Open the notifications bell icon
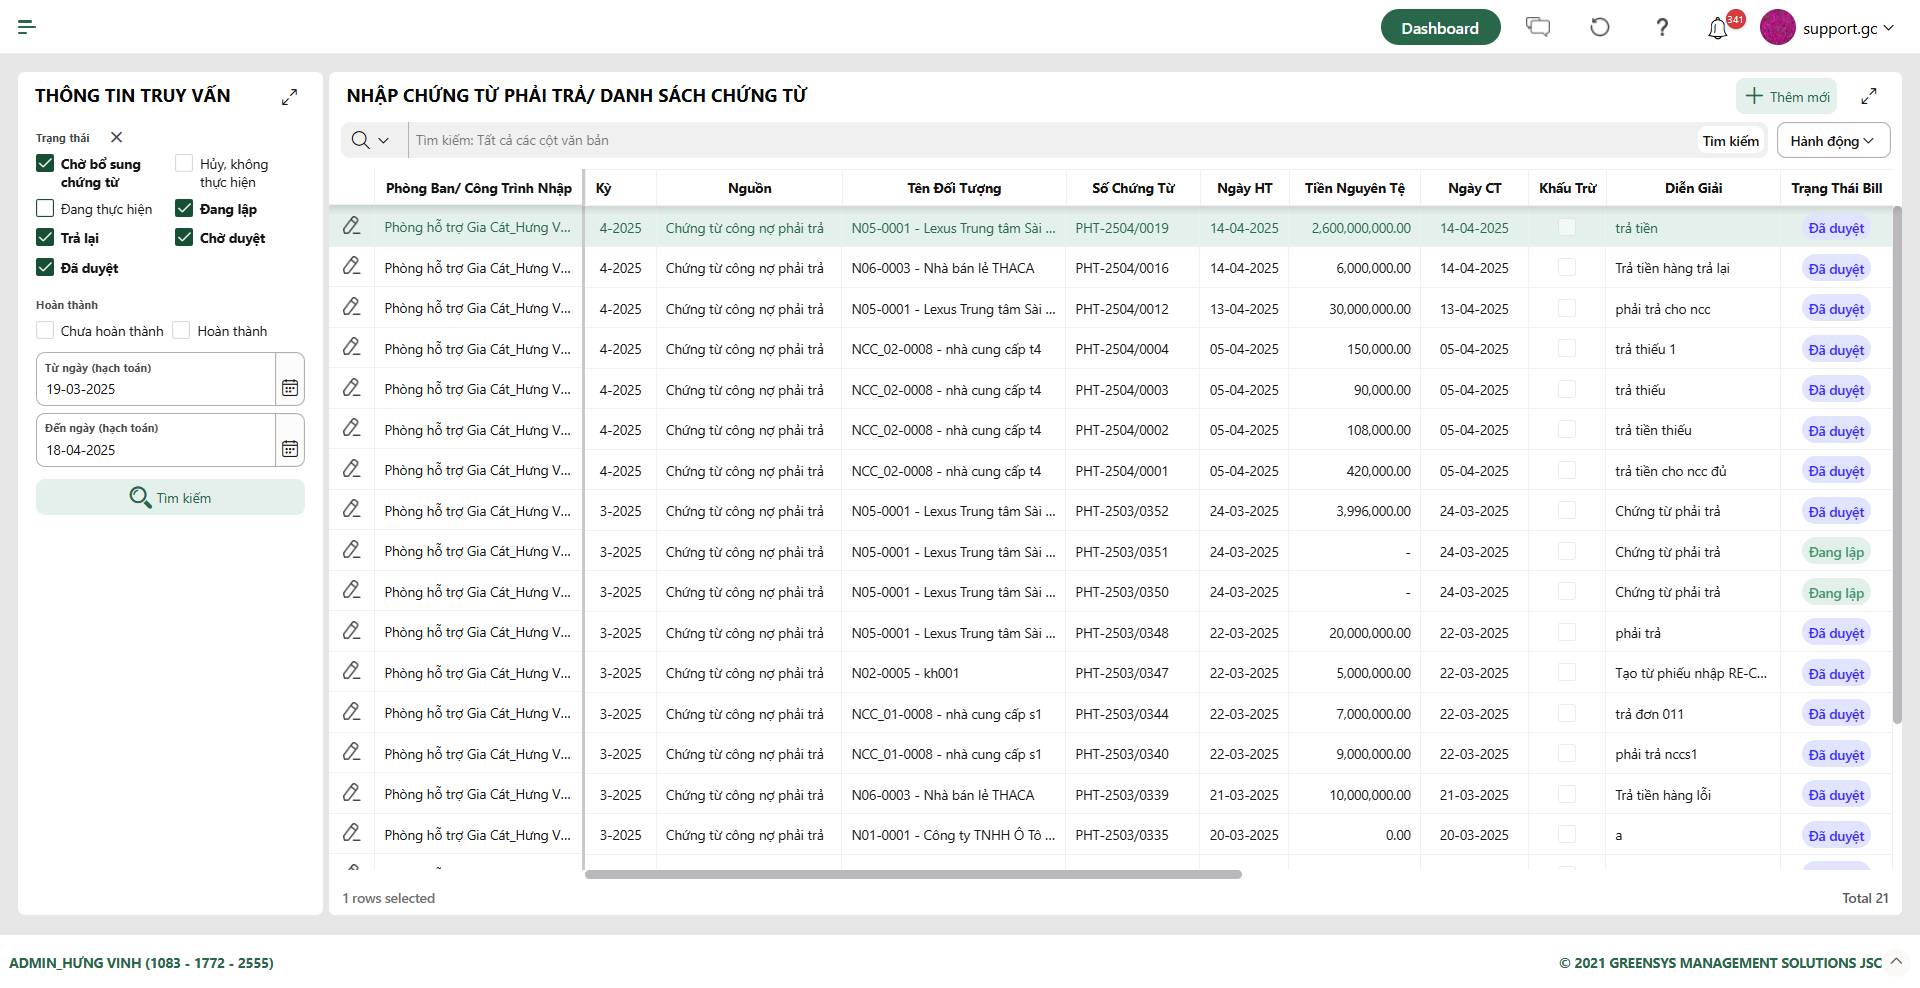Viewport: 1920px width, 988px height. pos(1718,29)
